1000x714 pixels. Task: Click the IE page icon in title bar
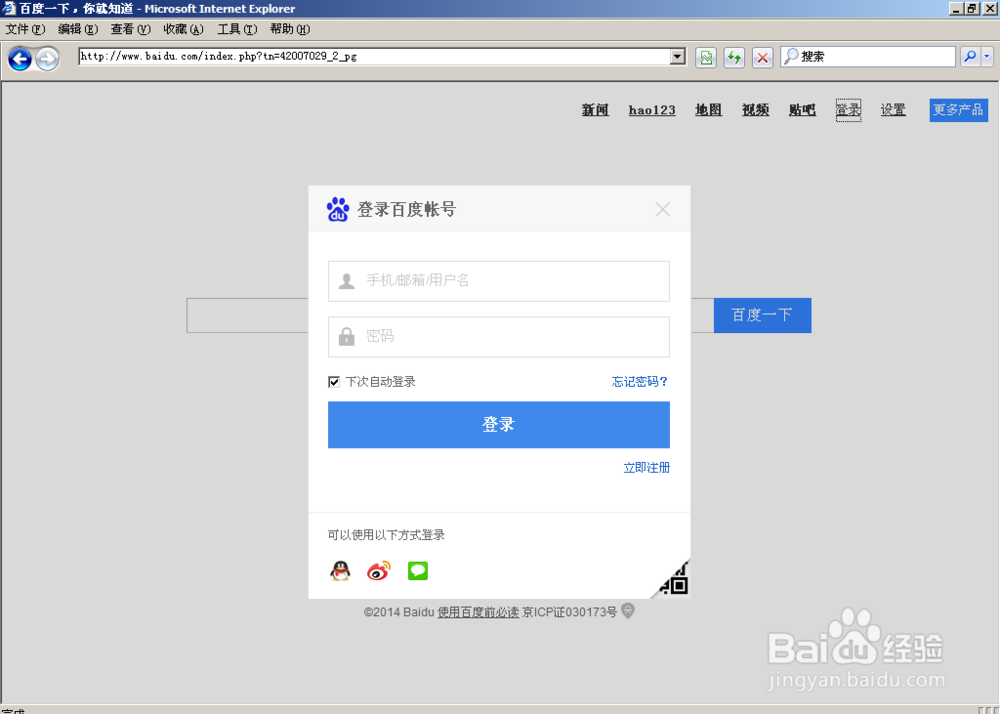point(9,8)
